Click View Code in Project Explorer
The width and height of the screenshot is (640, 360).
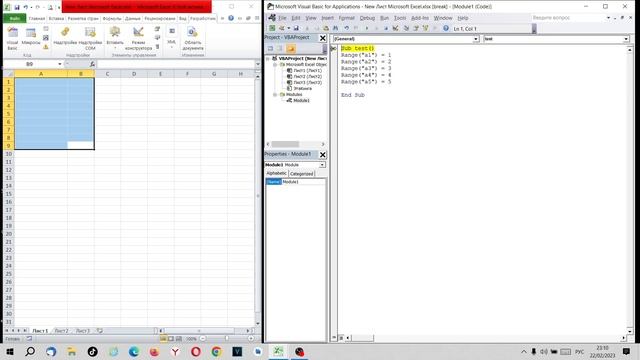[x=270, y=49]
